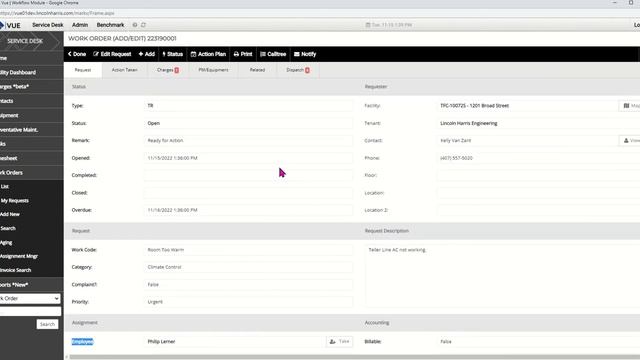The image size is (640, 360).
Task: Click the SERVICE DESK sidebar header
Action: coord(29,41)
